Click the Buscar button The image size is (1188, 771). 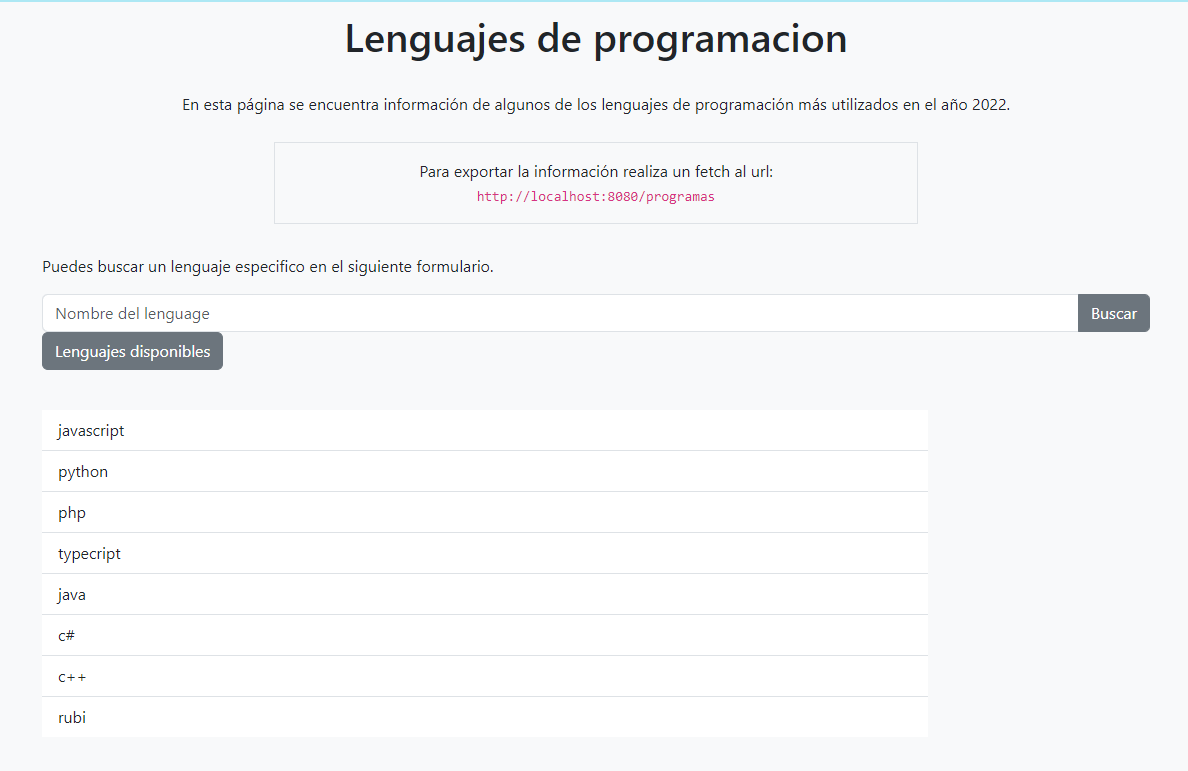point(1113,313)
